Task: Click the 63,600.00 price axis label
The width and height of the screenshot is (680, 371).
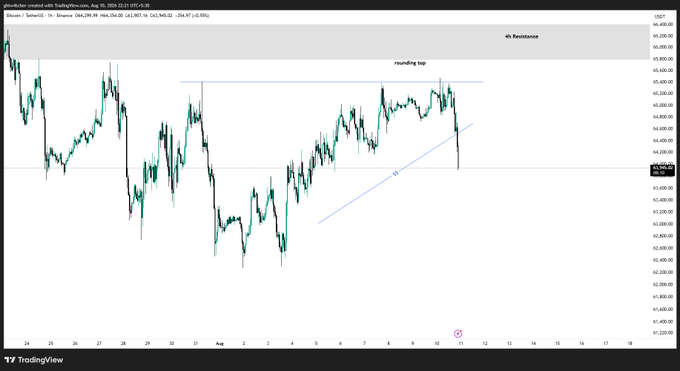Action: coord(663,188)
